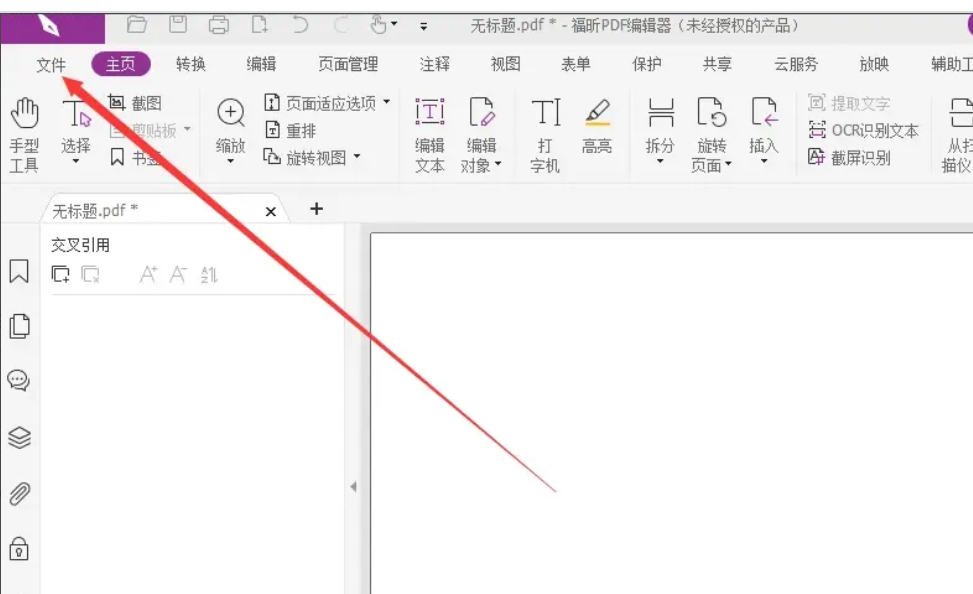Expand the 选择 tool dropdown arrow

[76, 161]
